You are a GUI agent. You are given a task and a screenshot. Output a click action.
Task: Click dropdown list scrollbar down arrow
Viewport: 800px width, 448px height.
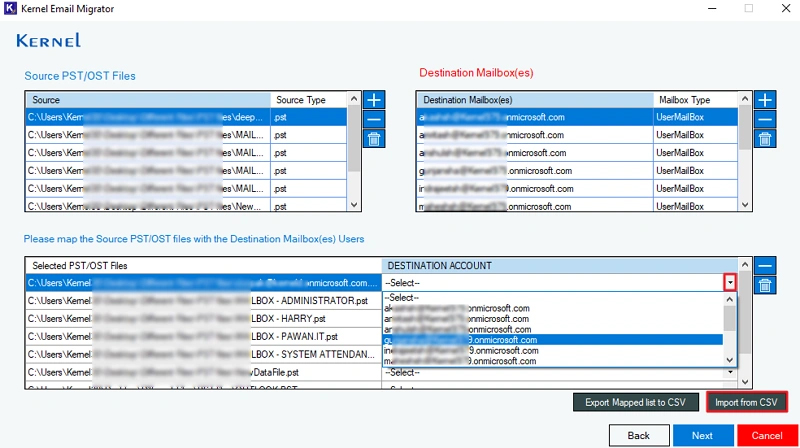tap(730, 360)
